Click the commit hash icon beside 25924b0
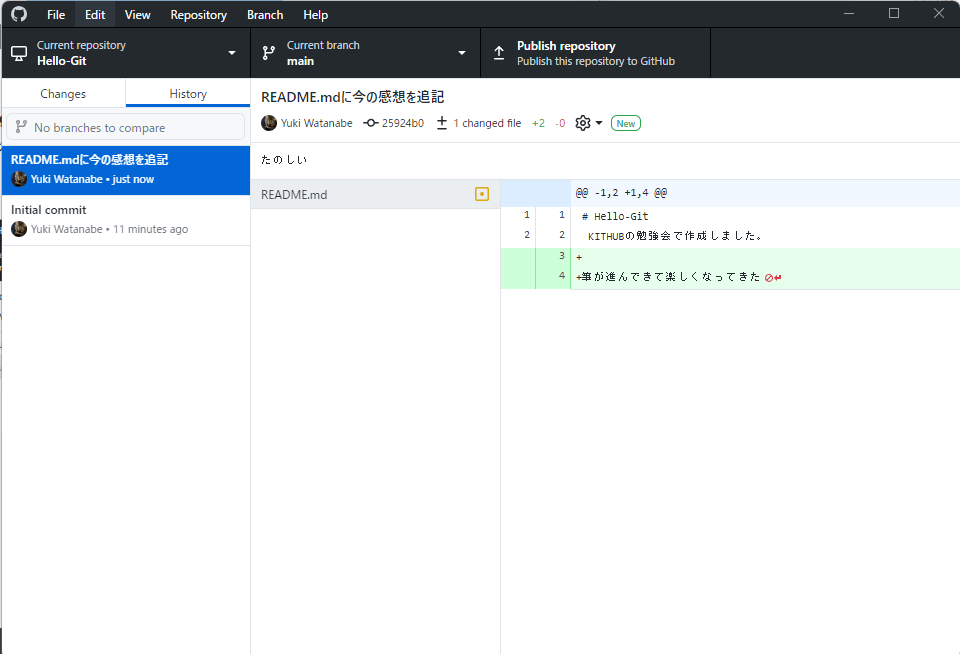Viewport: 960px width, 654px height. point(369,122)
